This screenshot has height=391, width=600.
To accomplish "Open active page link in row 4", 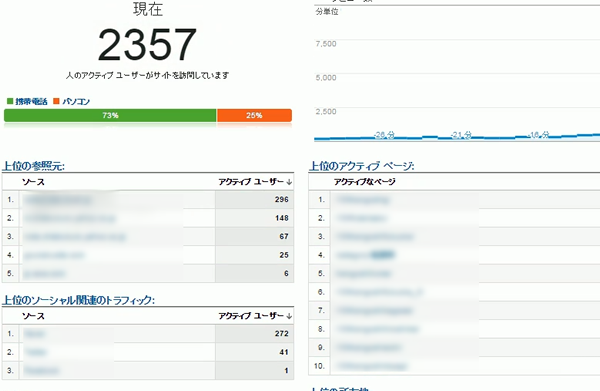I will pos(365,255).
